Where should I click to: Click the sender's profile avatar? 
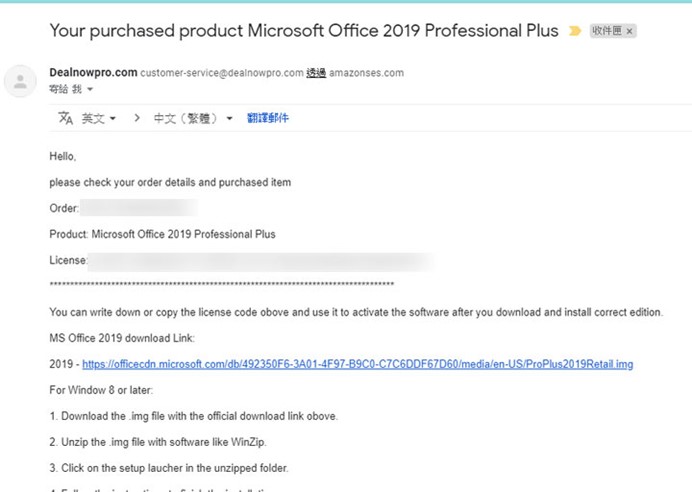(x=20, y=81)
